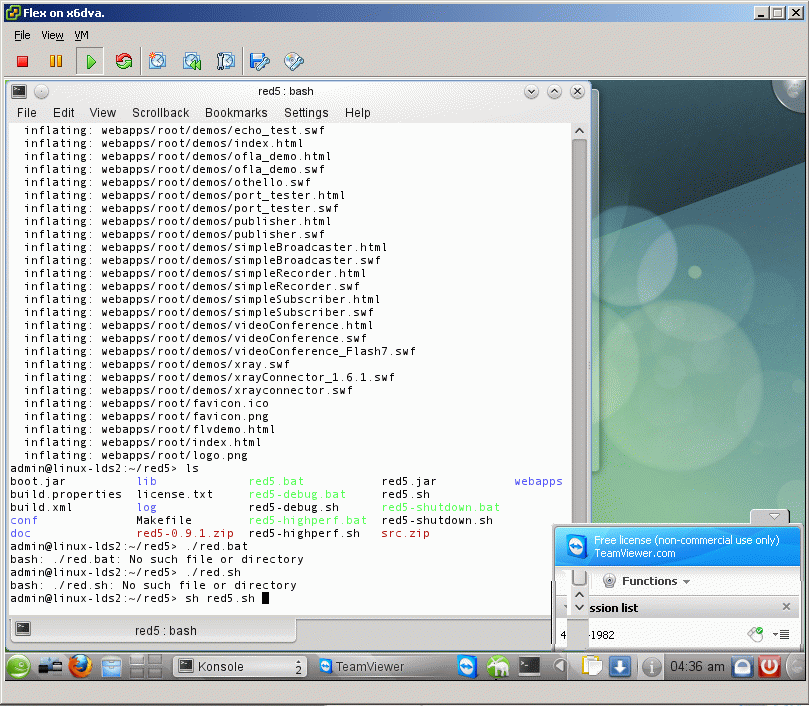809x706 pixels.
Task: Open session options list dropdown
Action: [x=781, y=634]
